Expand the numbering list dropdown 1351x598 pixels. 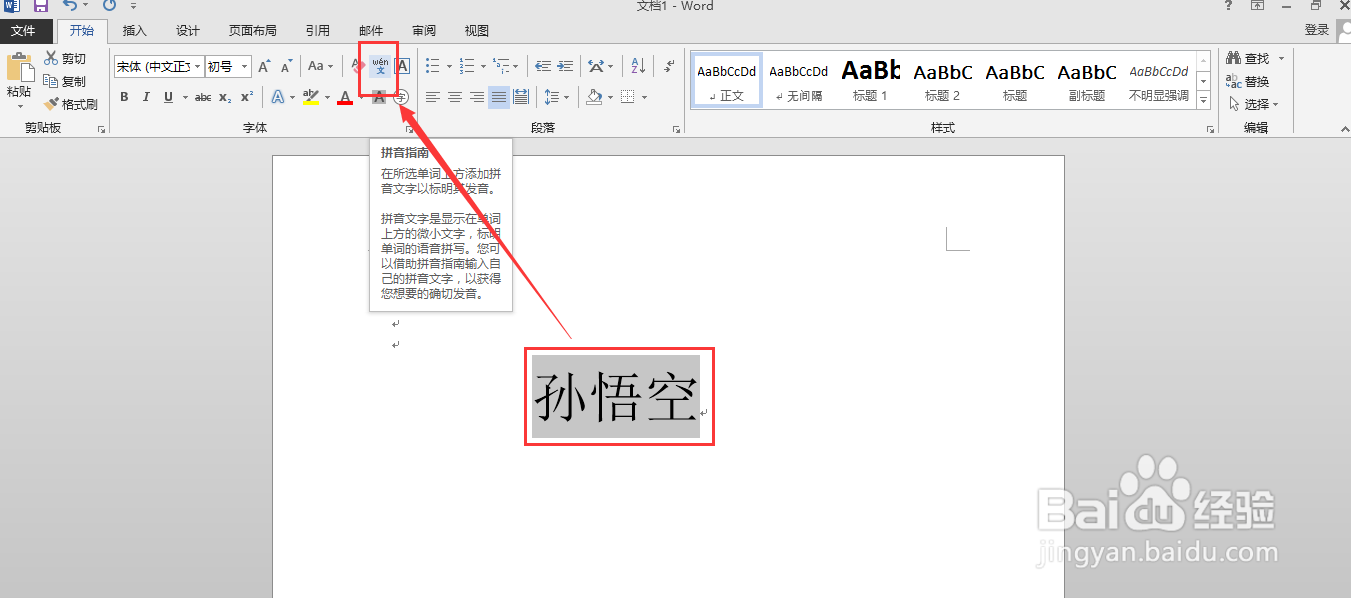(x=483, y=67)
